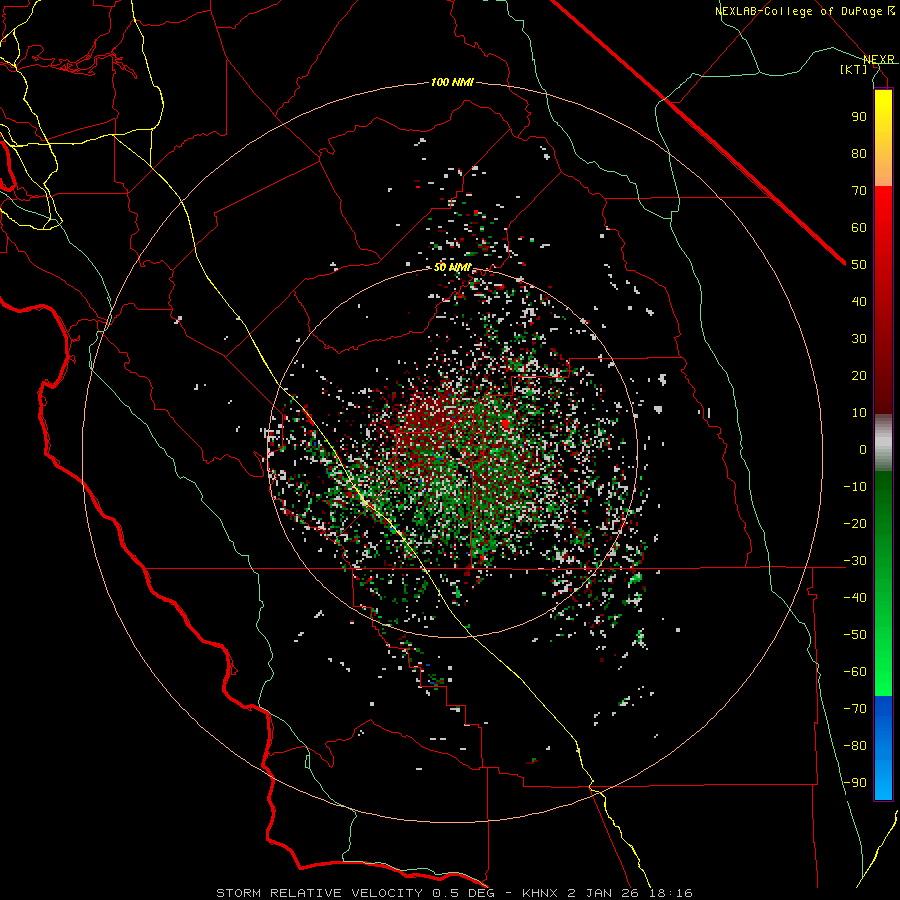
Task: Click the positive 60 scale label
Action: (859, 227)
